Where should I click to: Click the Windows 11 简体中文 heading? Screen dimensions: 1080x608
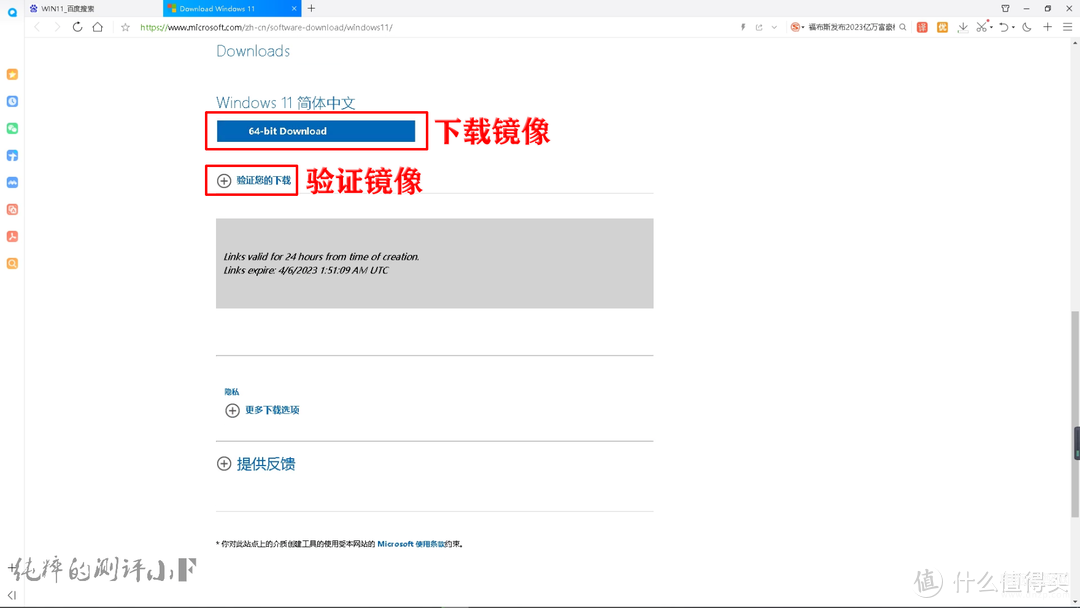pos(286,103)
